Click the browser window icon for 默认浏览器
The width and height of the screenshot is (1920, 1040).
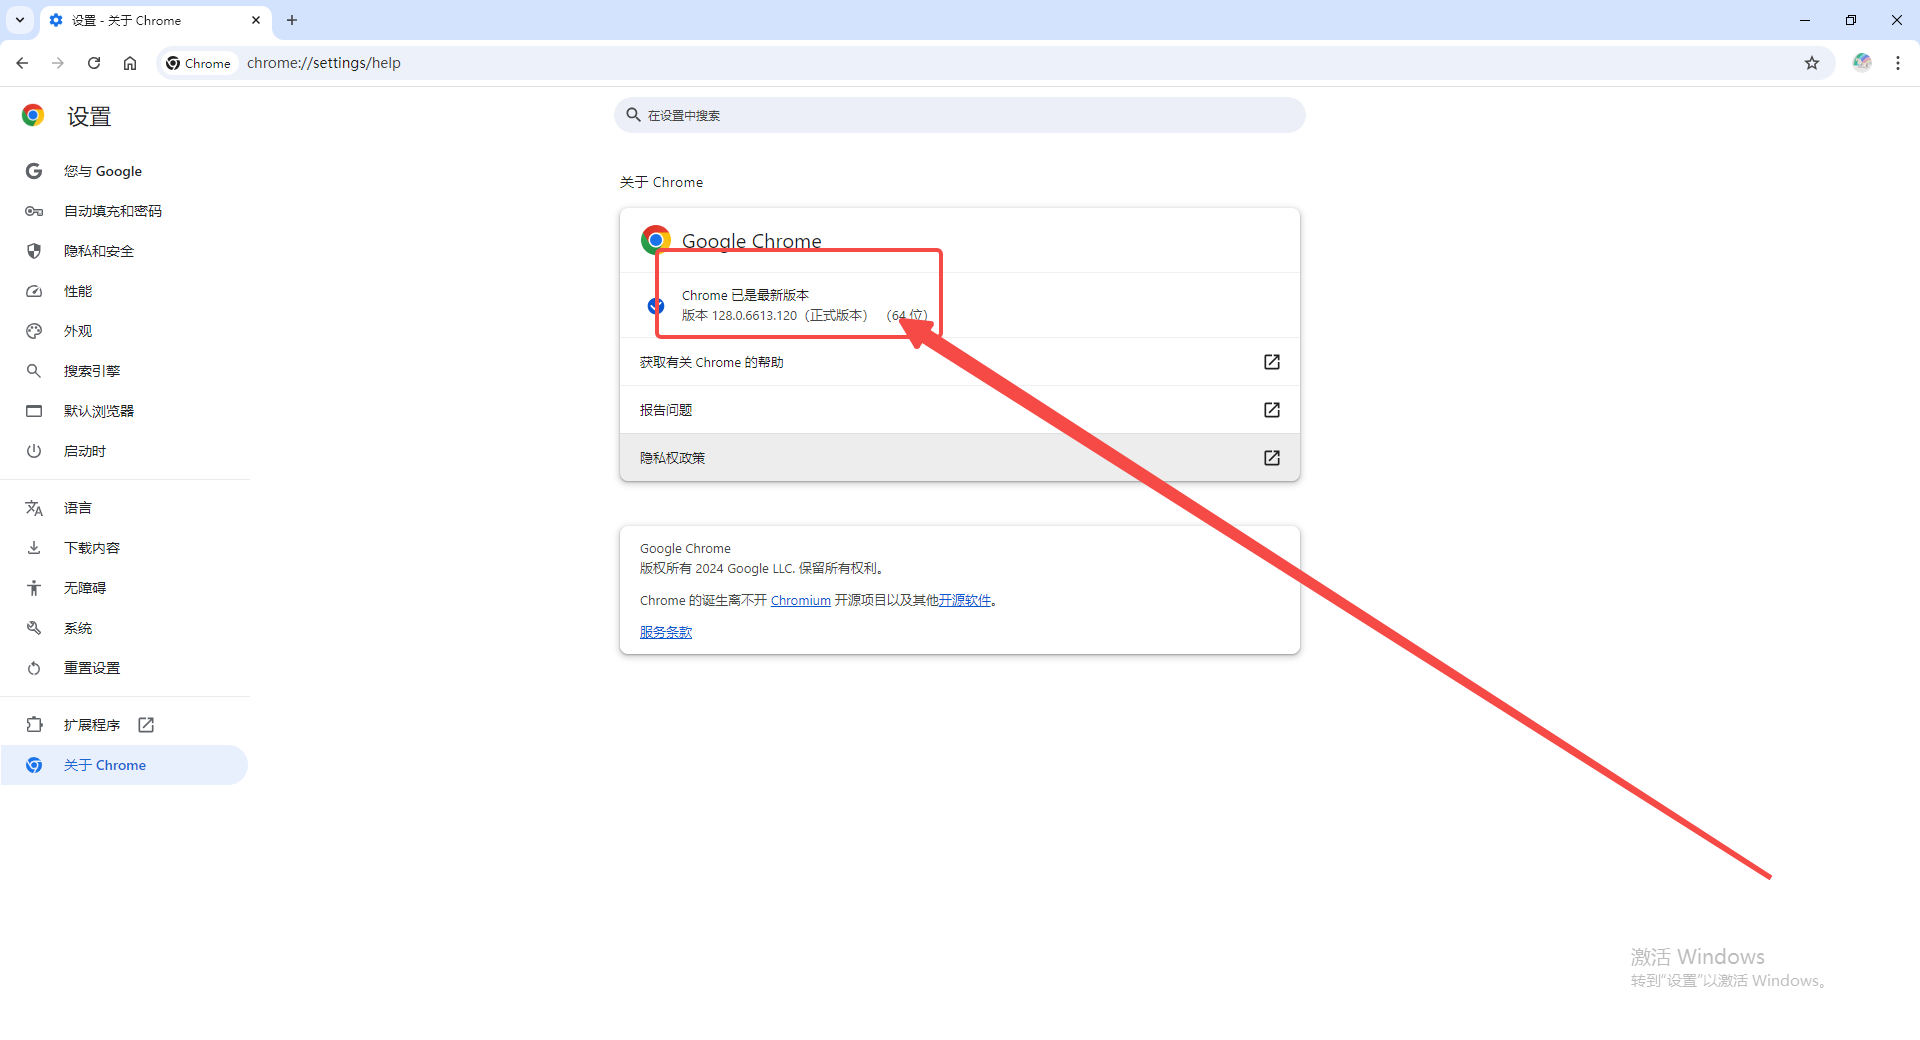(34, 411)
